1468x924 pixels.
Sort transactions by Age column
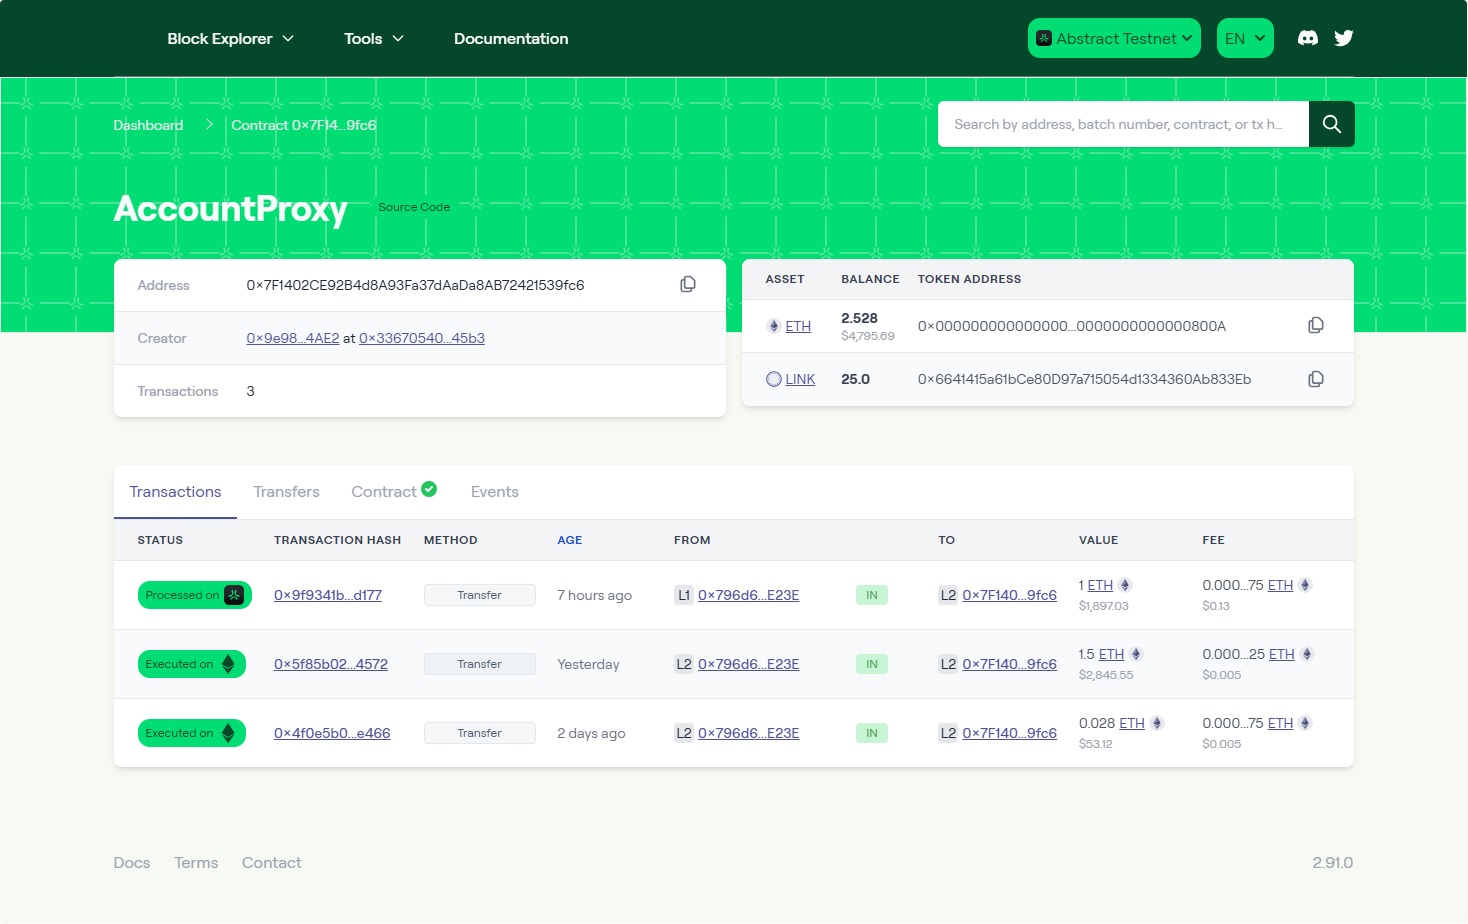pyautogui.click(x=569, y=540)
